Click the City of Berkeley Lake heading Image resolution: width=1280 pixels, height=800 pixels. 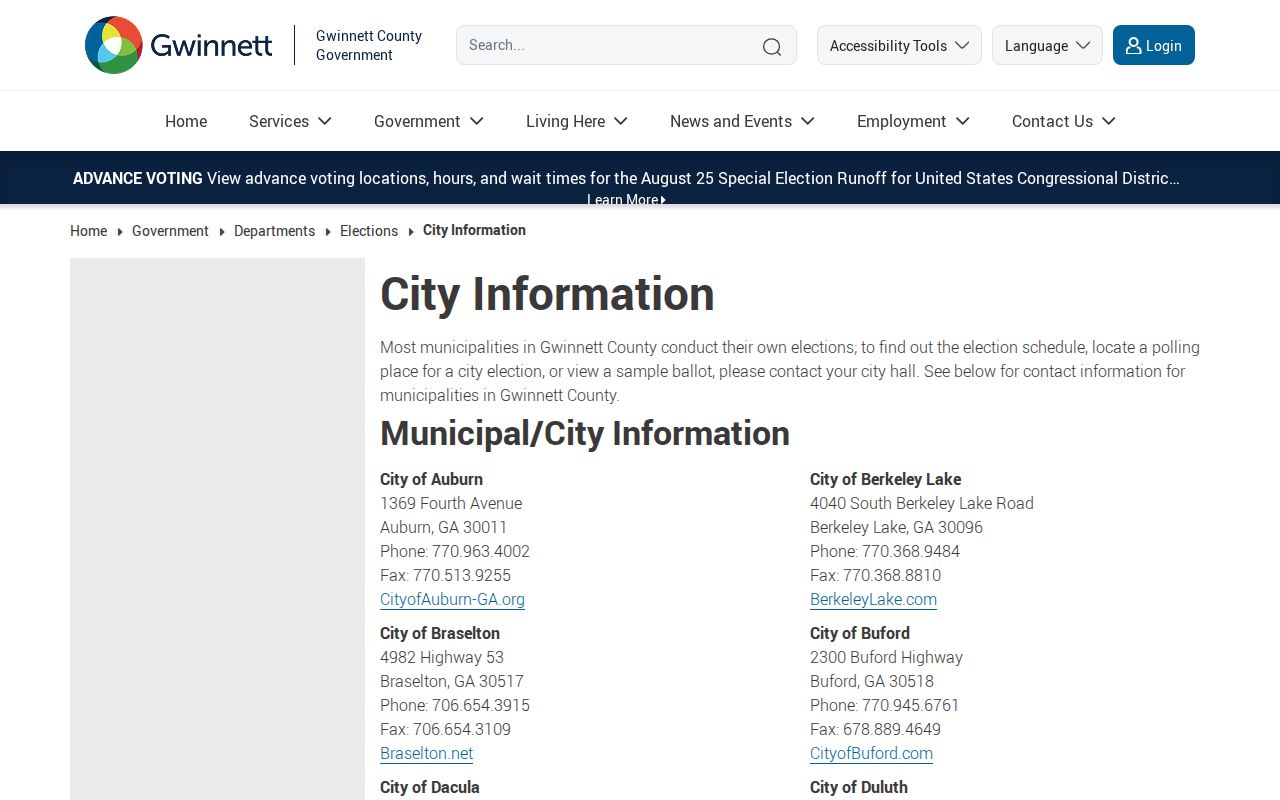(x=885, y=479)
